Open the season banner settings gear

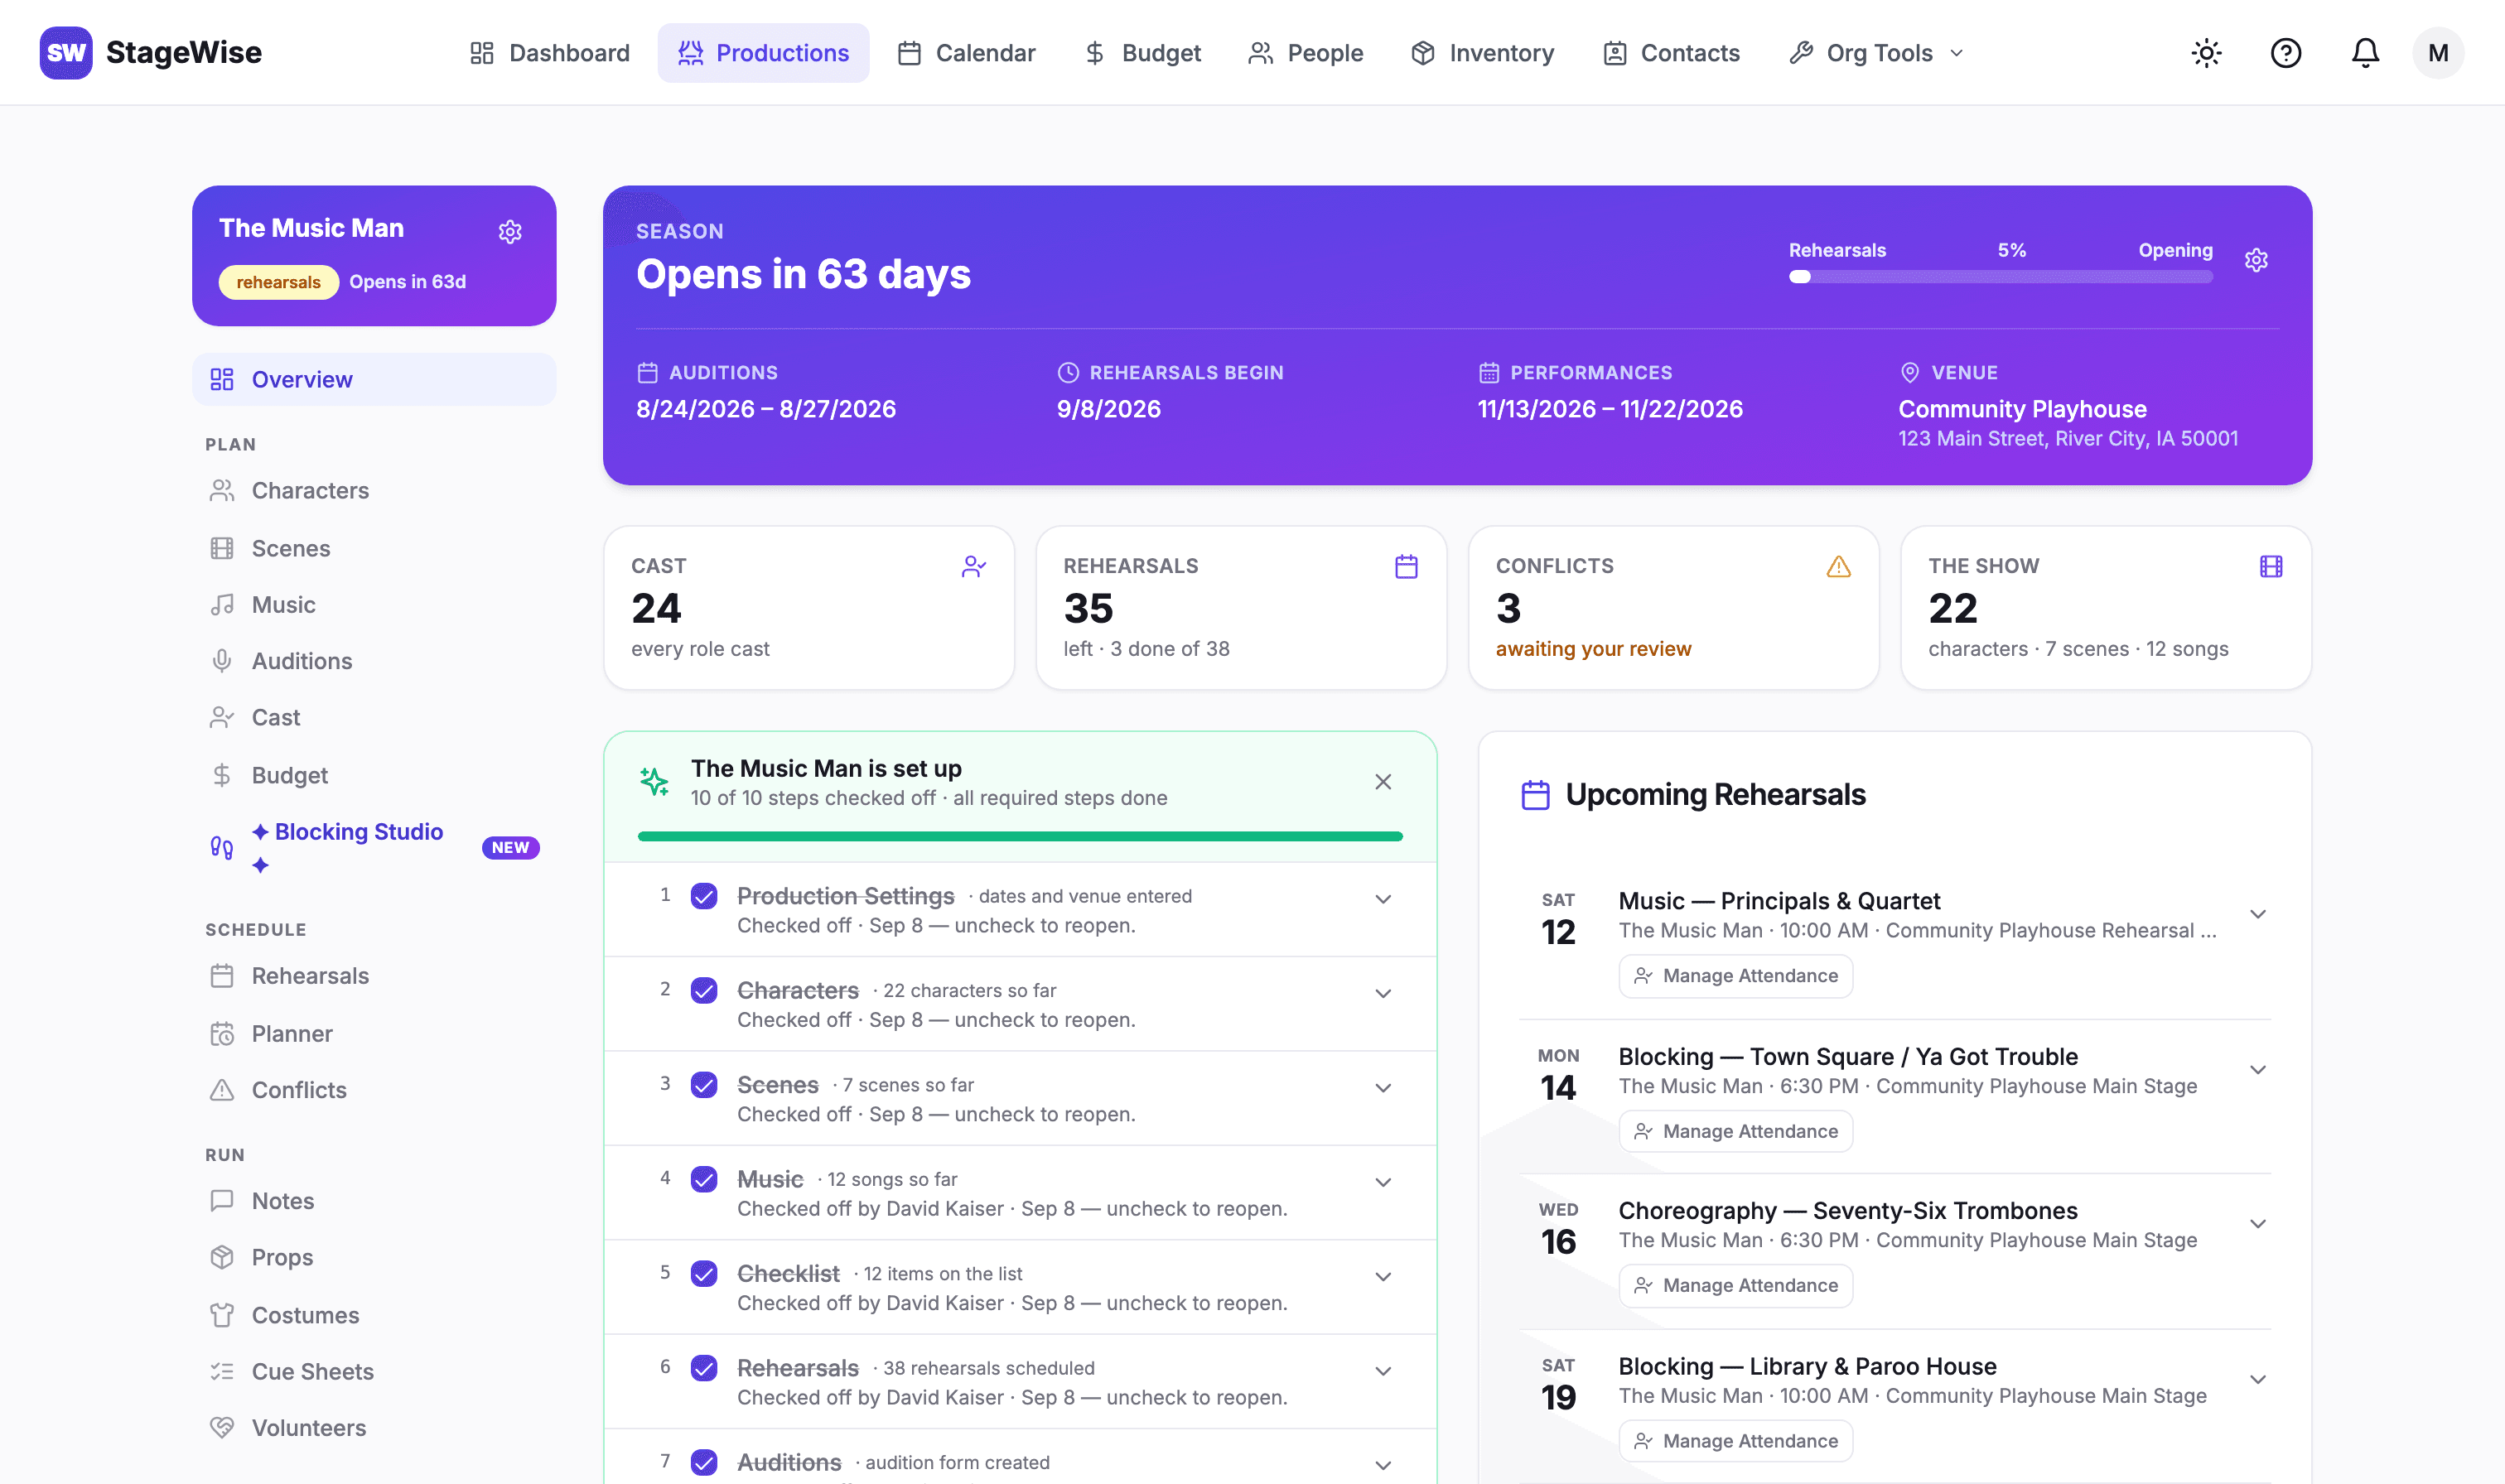2256,260
